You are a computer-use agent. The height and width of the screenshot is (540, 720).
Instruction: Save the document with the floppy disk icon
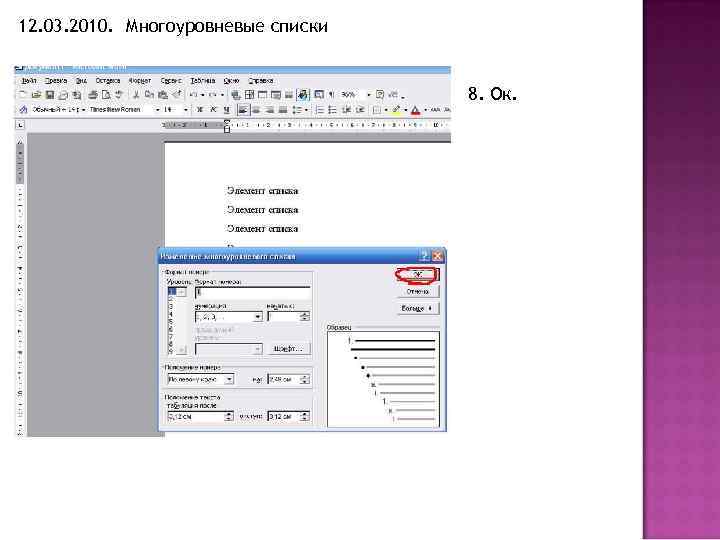click(50, 95)
